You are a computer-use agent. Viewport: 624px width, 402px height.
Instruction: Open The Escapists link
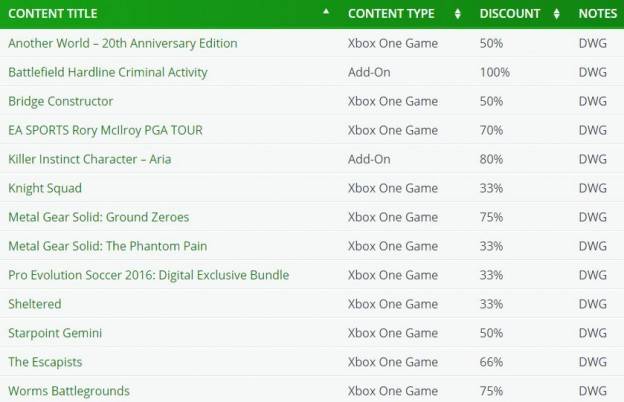tap(45, 362)
